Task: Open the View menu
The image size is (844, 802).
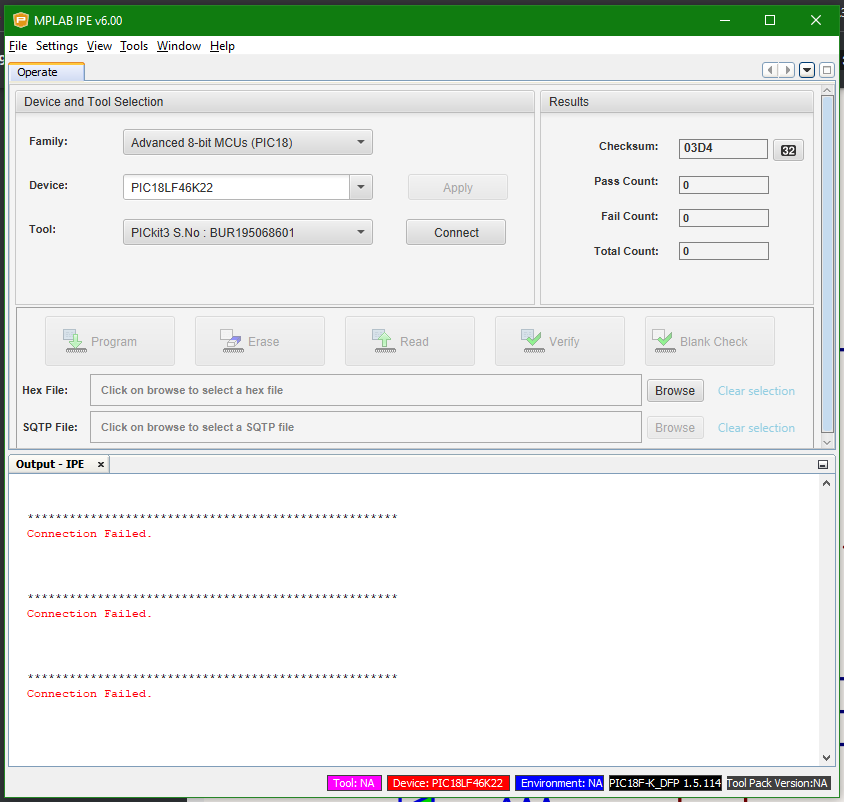Action: point(99,46)
